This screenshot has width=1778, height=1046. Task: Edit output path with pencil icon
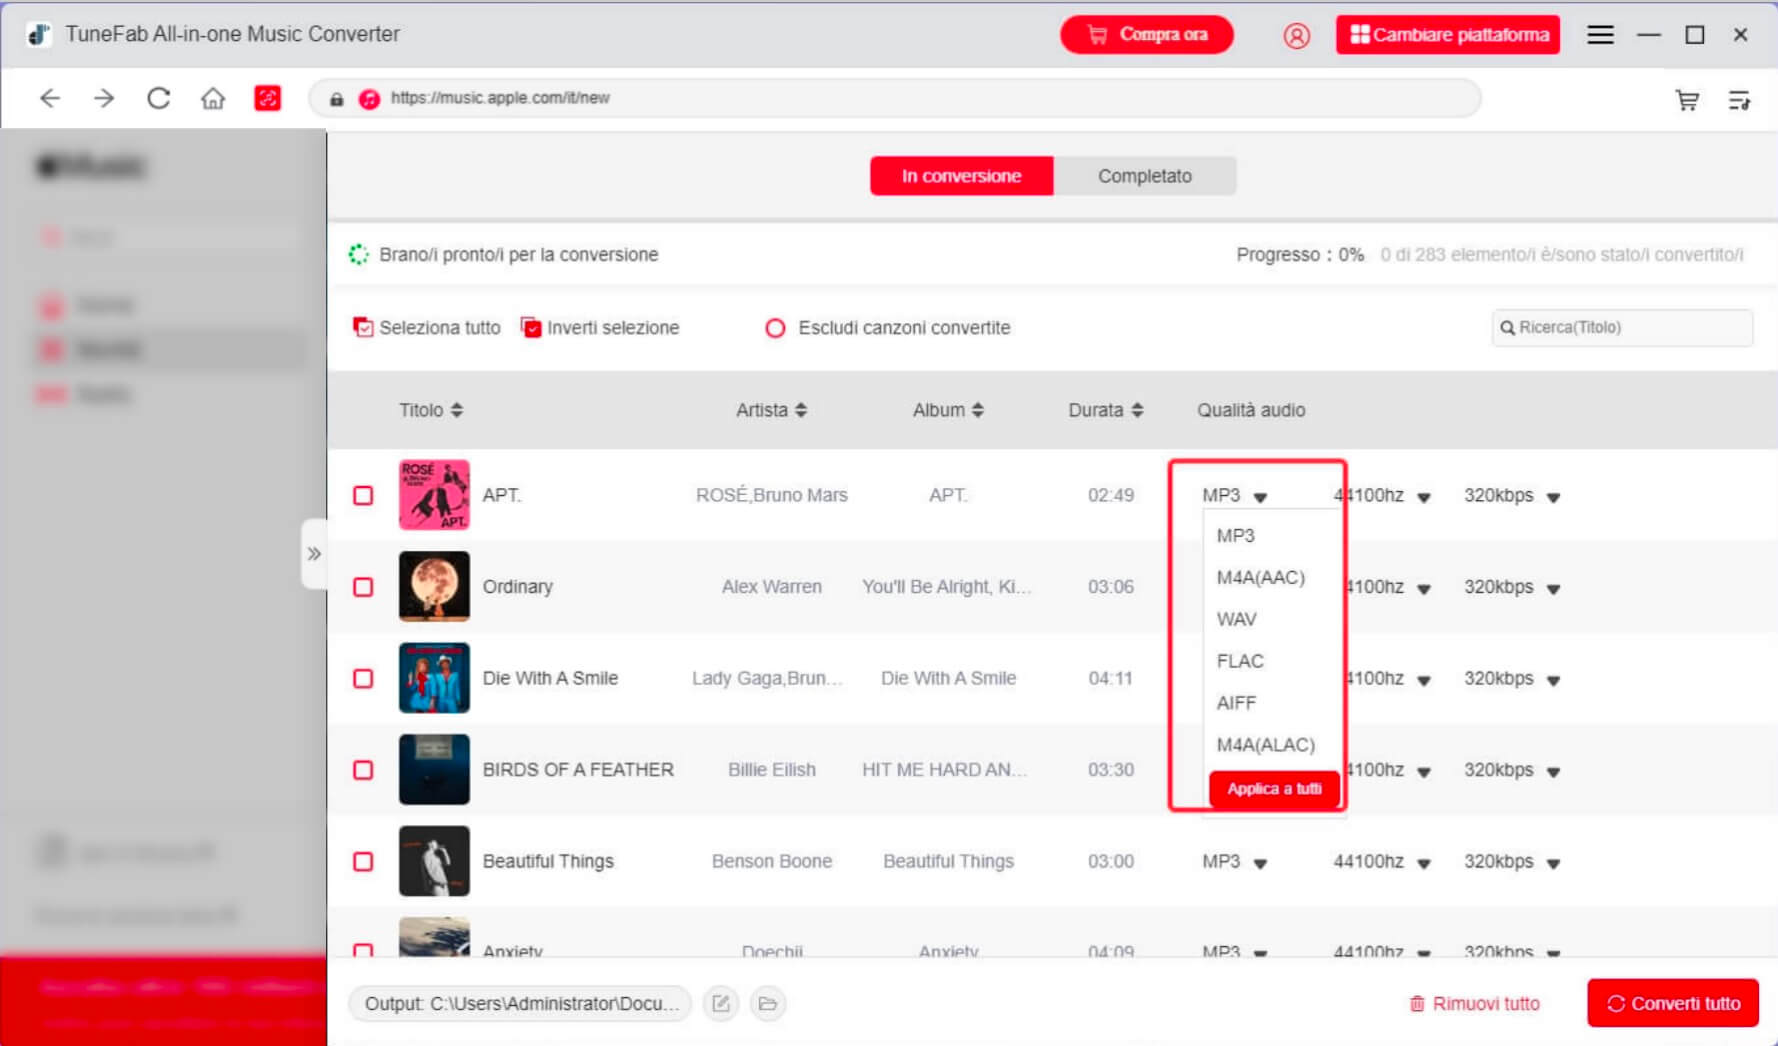[721, 1003]
